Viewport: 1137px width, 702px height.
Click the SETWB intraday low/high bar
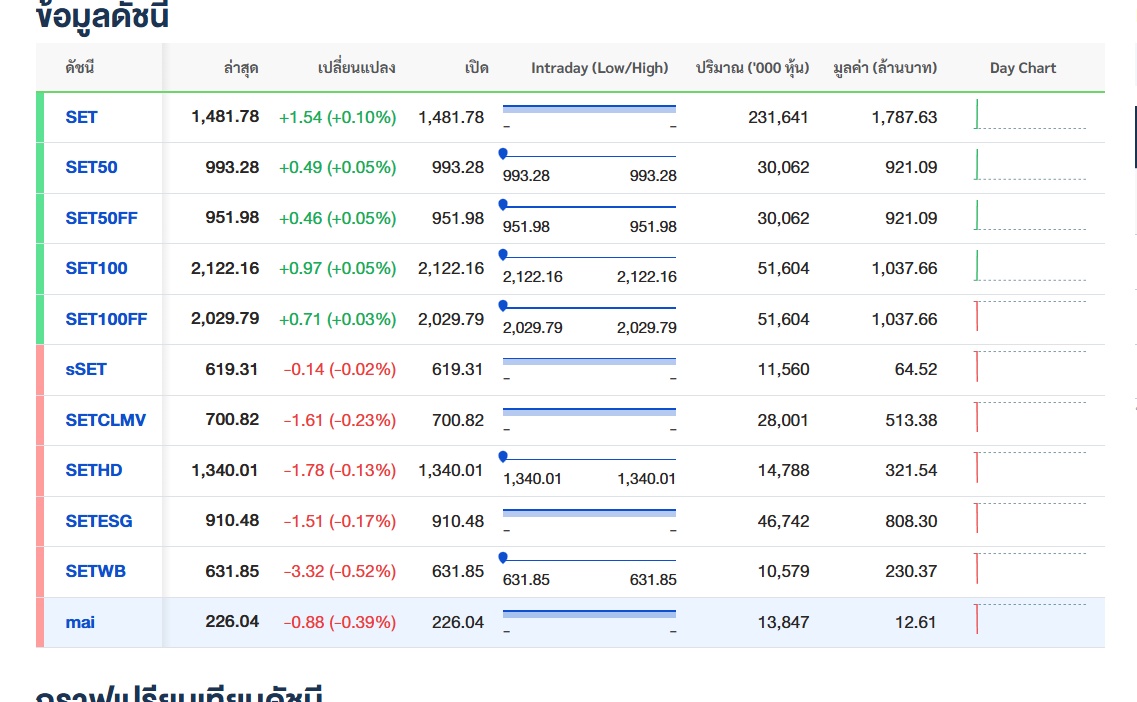[x=589, y=561]
